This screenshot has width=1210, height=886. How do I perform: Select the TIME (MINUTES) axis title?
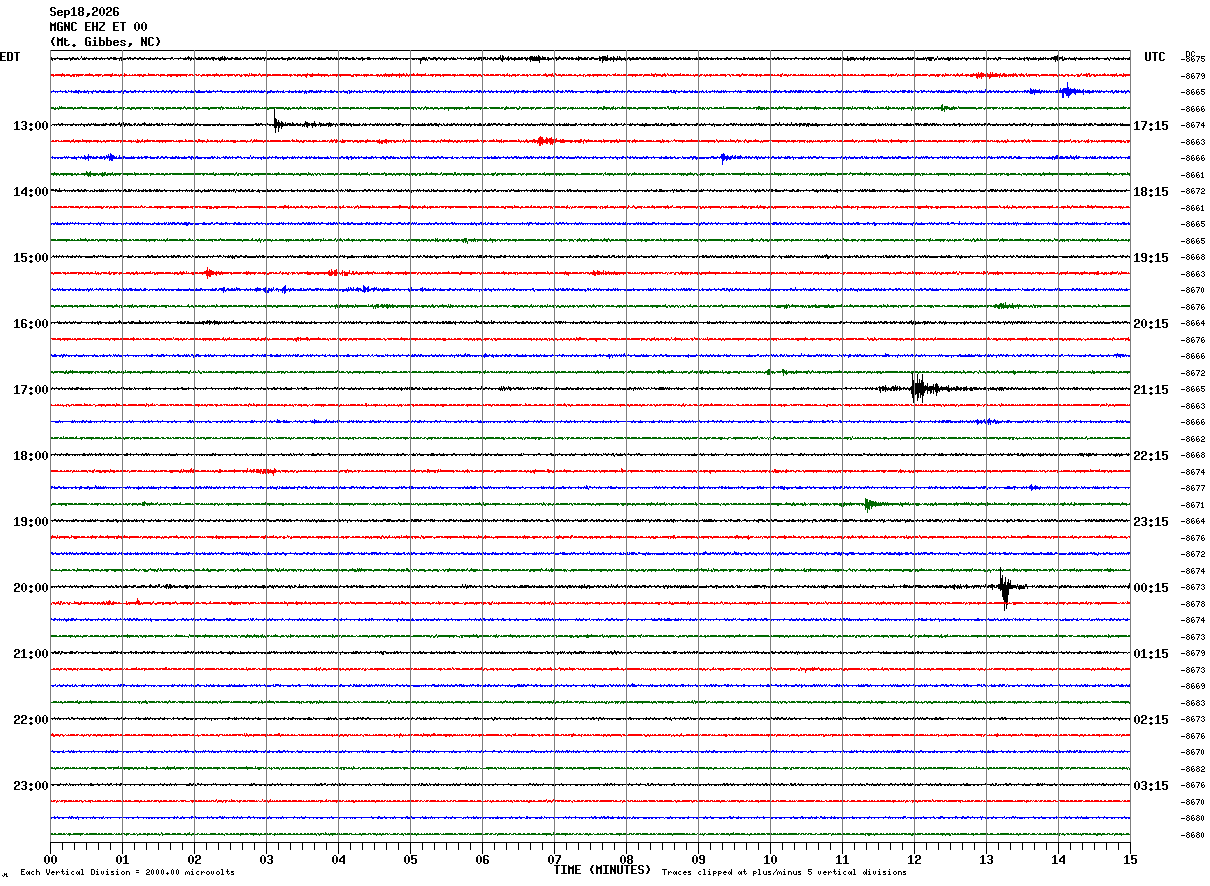tap(602, 870)
